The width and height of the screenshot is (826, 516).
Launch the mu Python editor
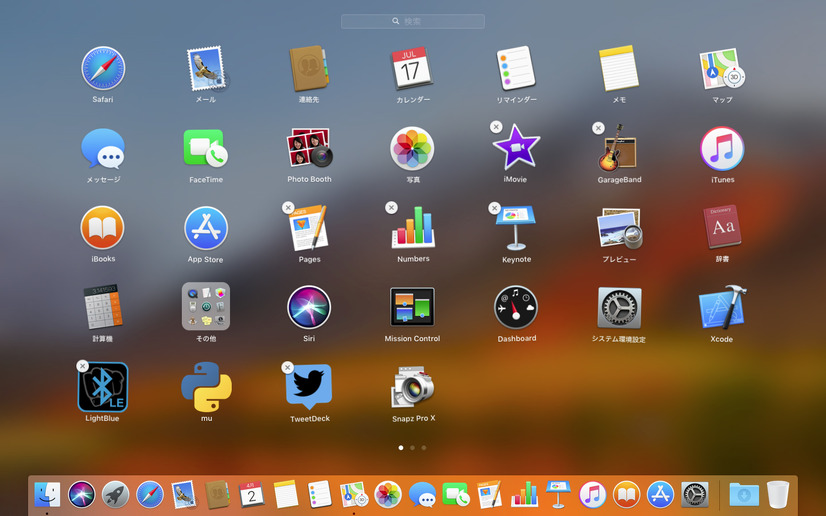pos(206,387)
